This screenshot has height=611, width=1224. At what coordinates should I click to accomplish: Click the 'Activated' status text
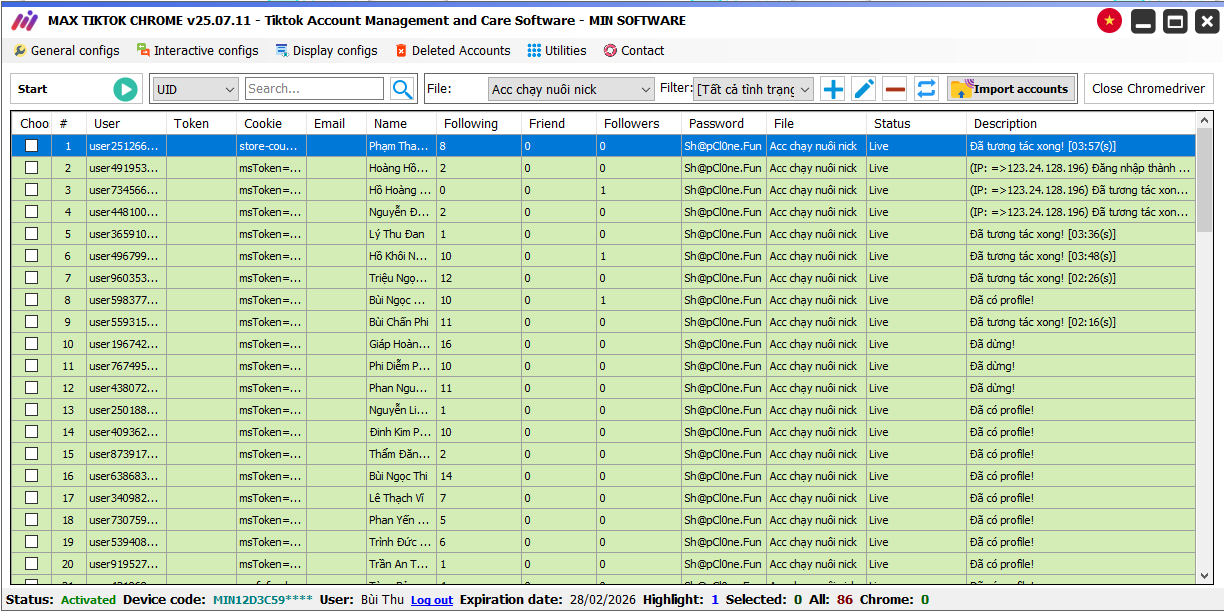(88, 600)
